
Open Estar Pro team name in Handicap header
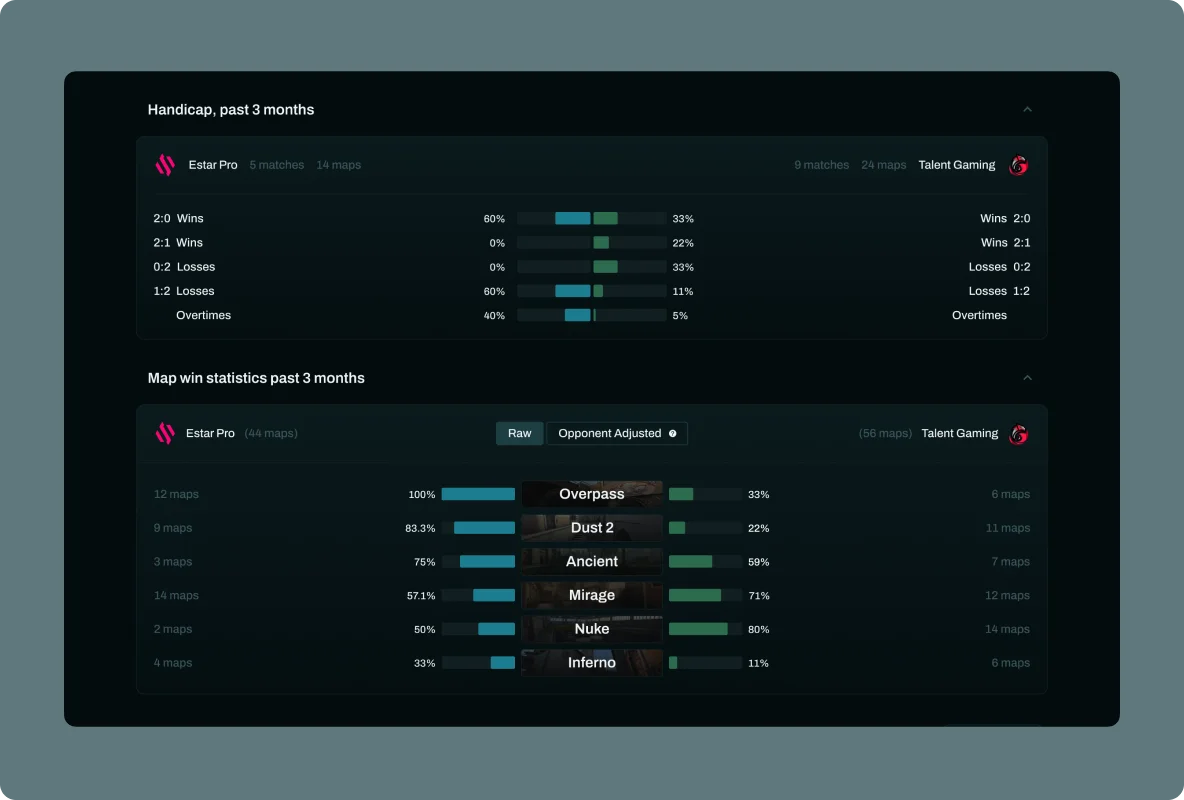[x=213, y=165]
